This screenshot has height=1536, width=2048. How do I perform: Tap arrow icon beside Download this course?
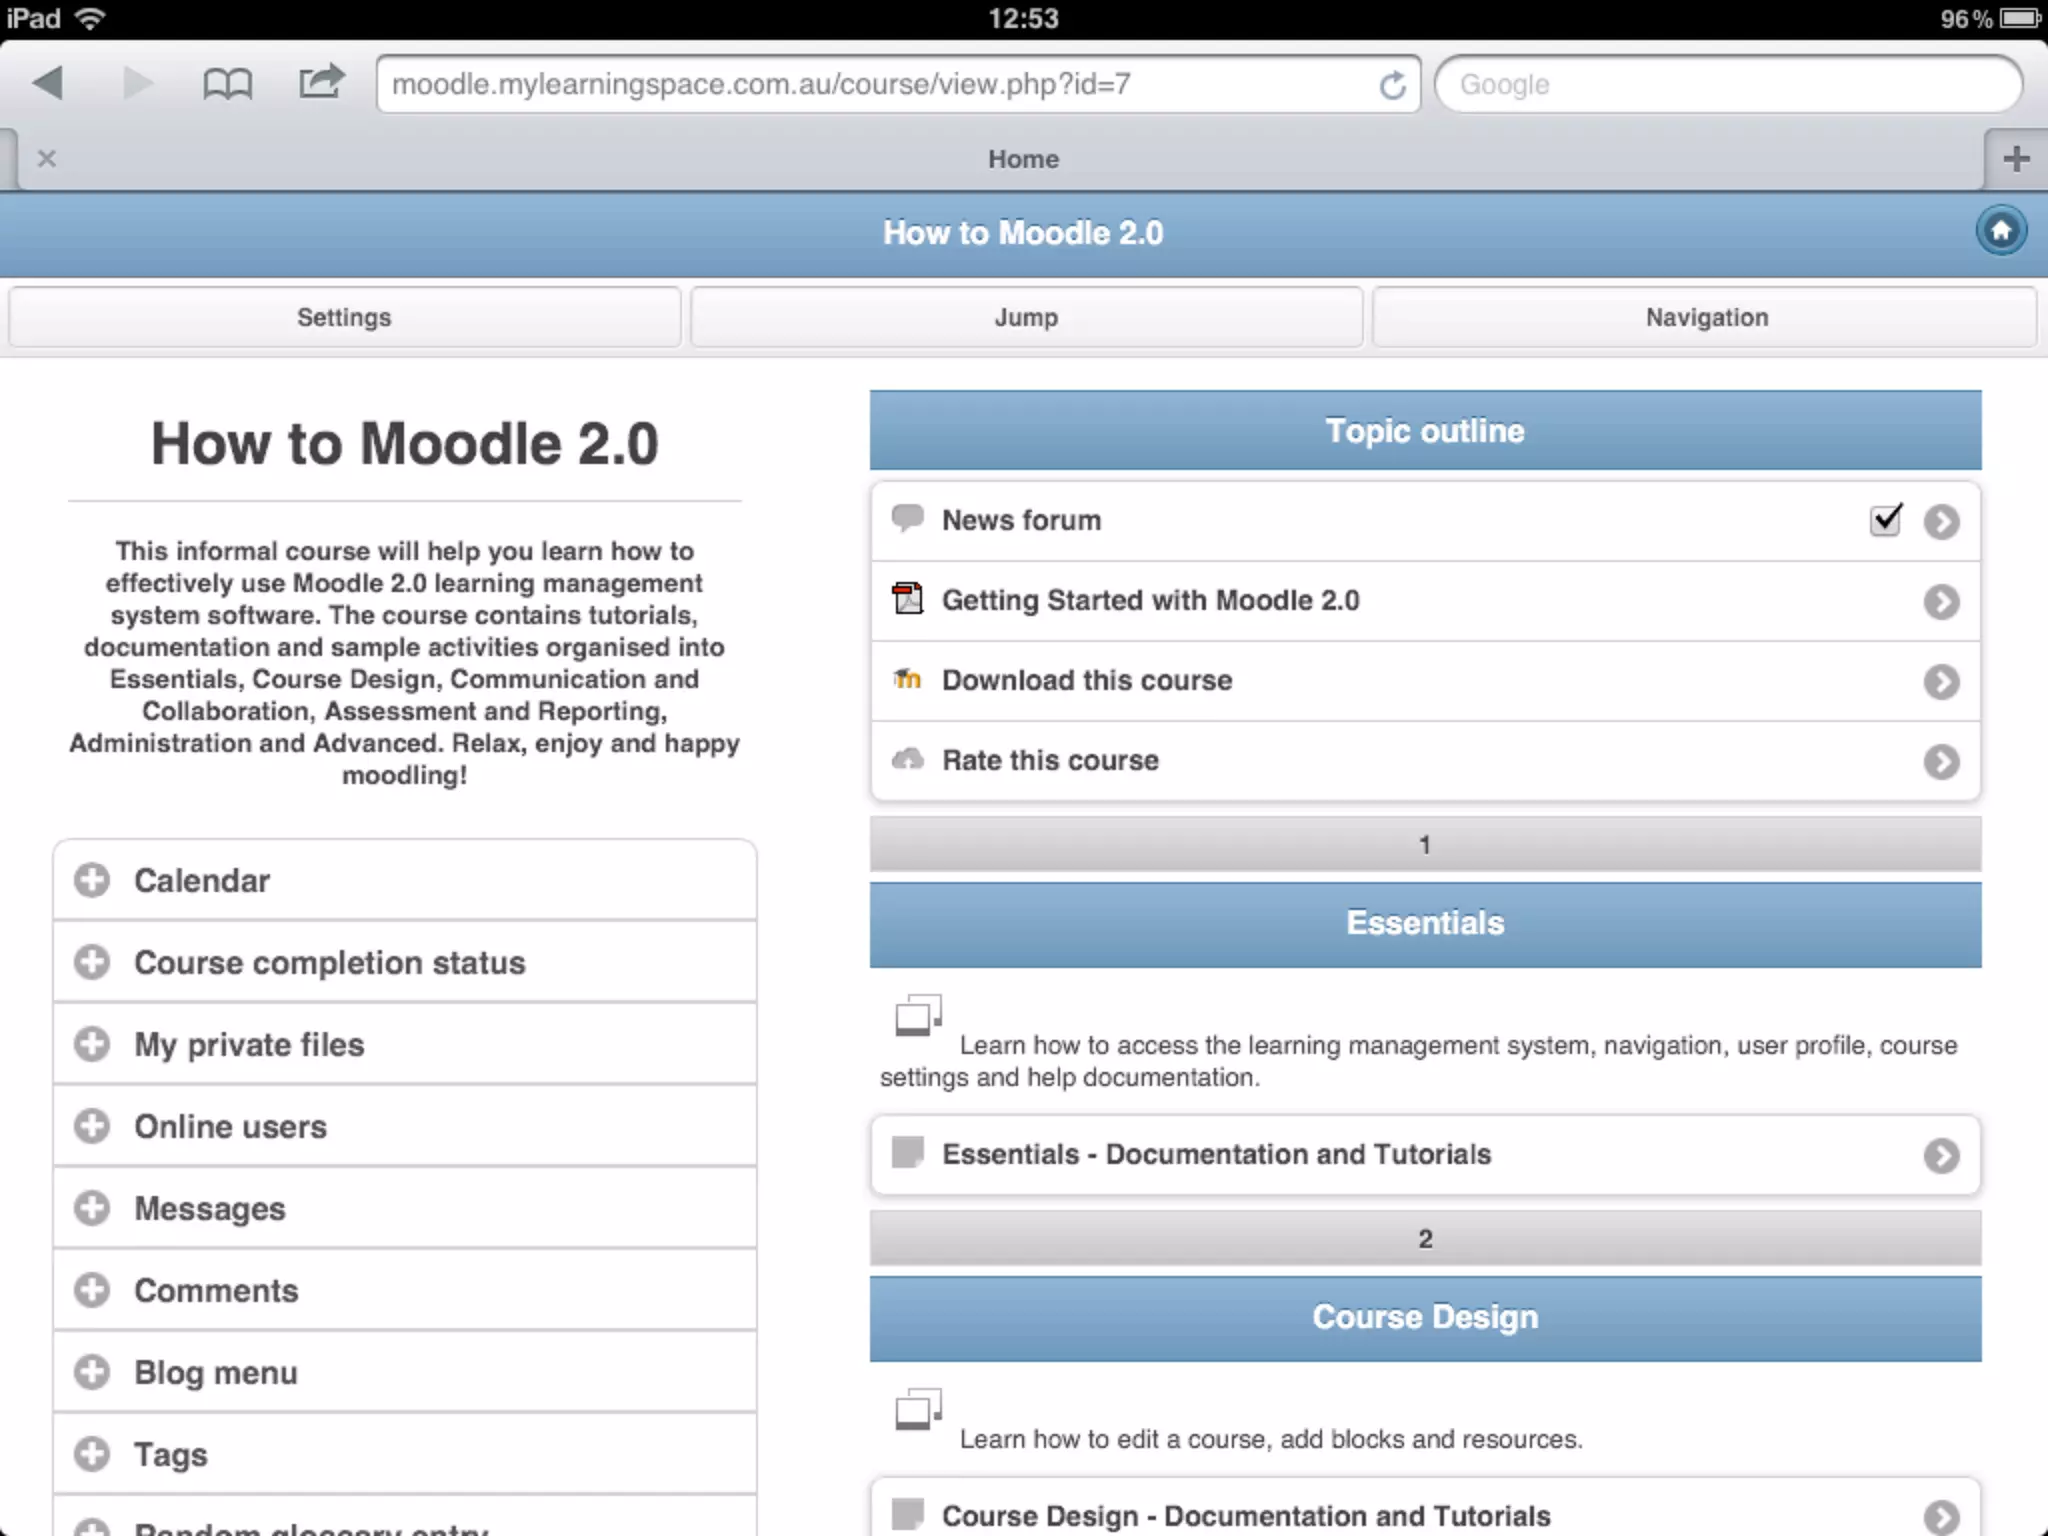pos(1941,682)
